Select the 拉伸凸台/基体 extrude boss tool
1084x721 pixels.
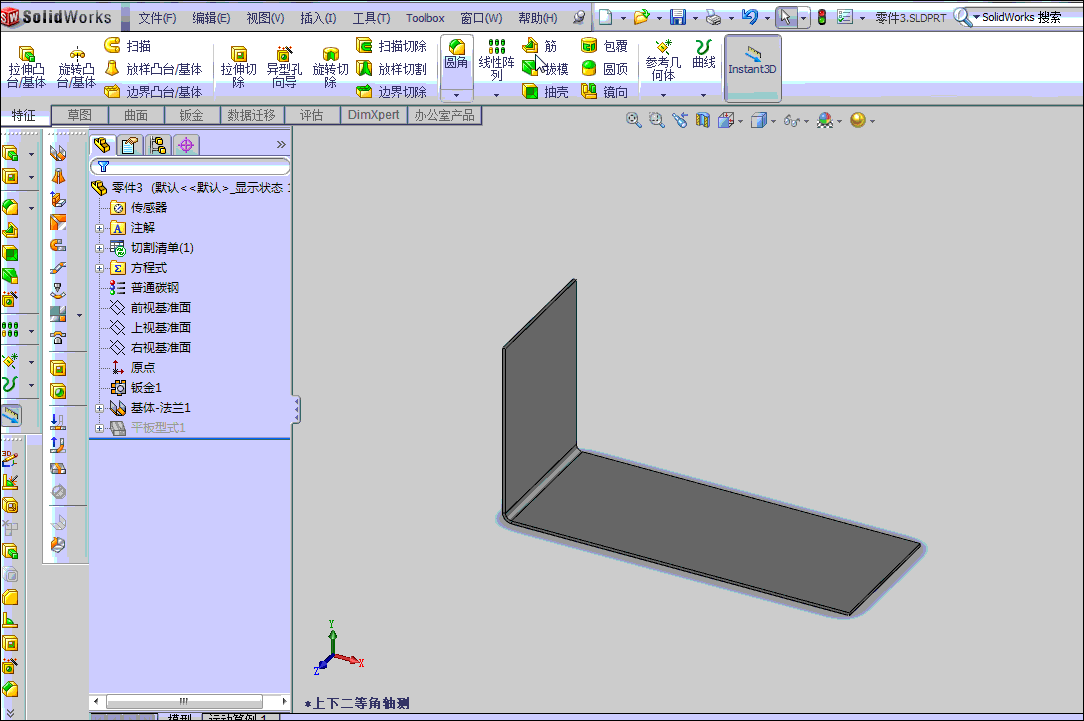tap(26, 67)
